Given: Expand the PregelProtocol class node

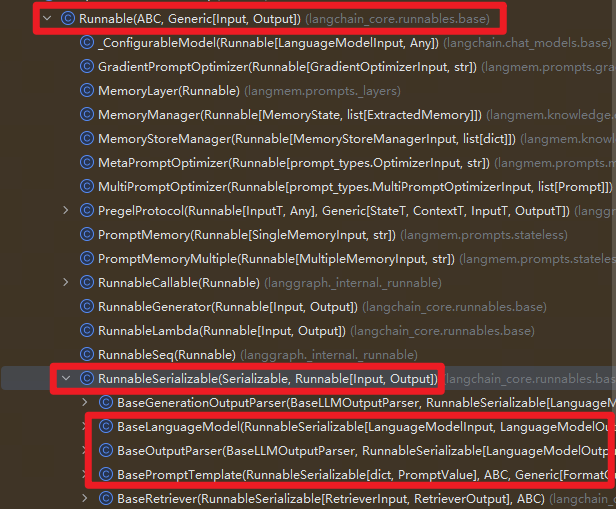Looking at the screenshot, I should coord(66,211).
